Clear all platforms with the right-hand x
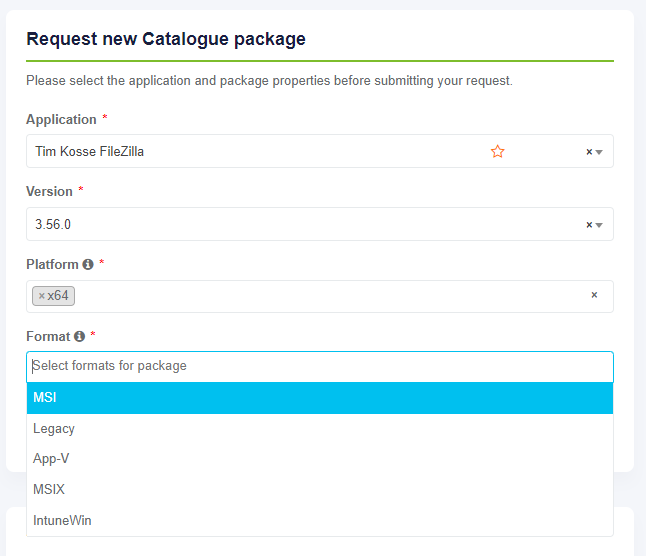The image size is (646, 556). (x=594, y=295)
